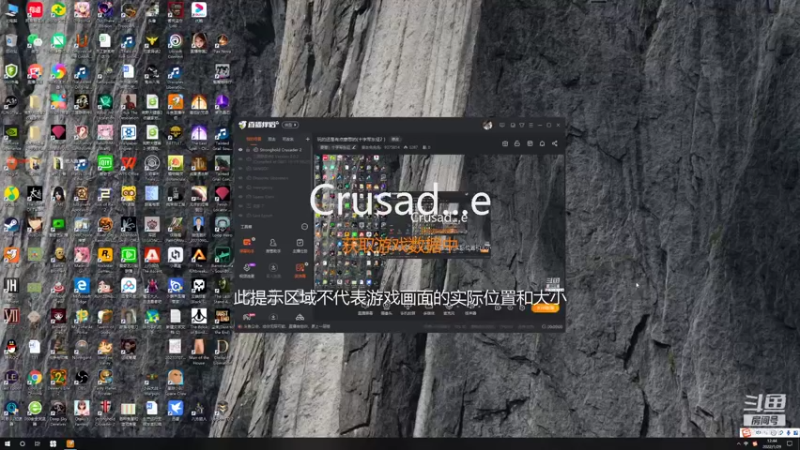This screenshot has width=800, height=450.
Task: Hide the Stronghold Crusader 2 source via eye icon
Action: [x=240, y=149]
